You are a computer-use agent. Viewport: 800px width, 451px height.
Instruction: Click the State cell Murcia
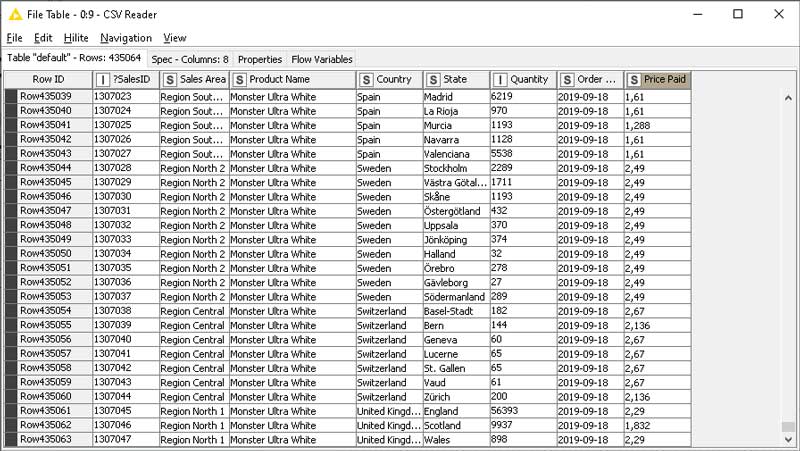pos(457,125)
